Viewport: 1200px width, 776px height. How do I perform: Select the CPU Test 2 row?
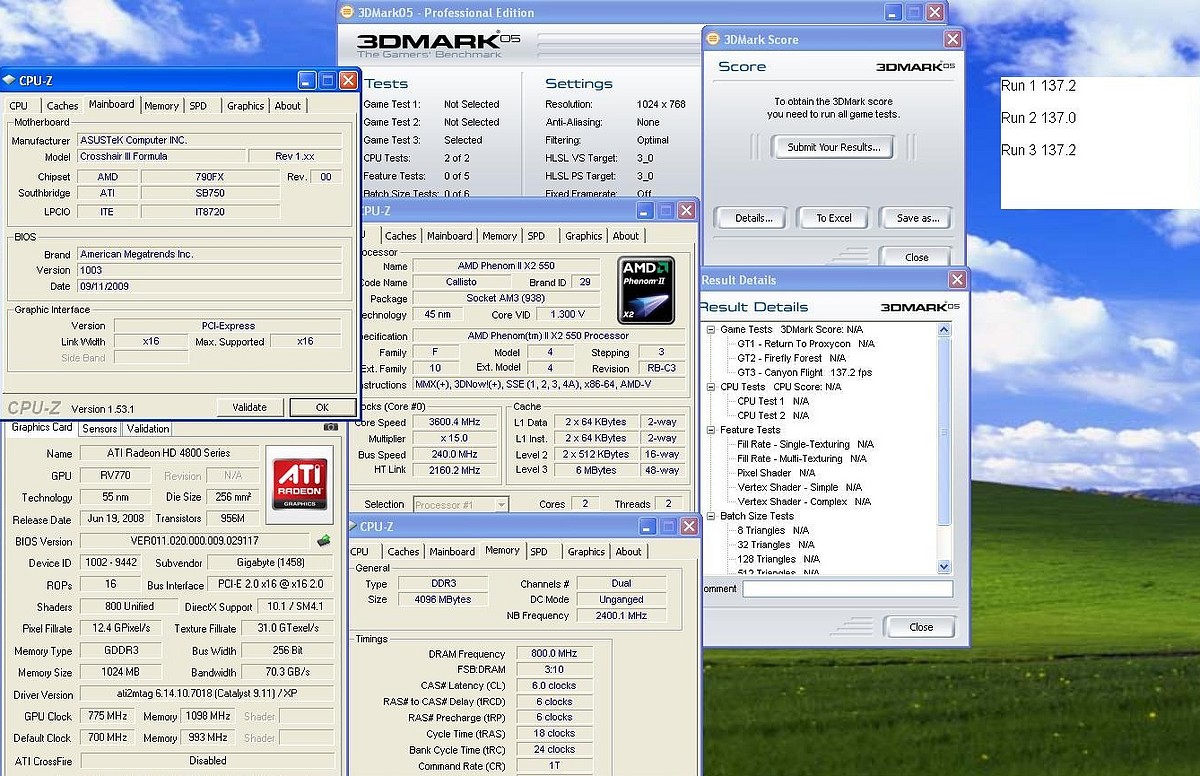(773, 415)
